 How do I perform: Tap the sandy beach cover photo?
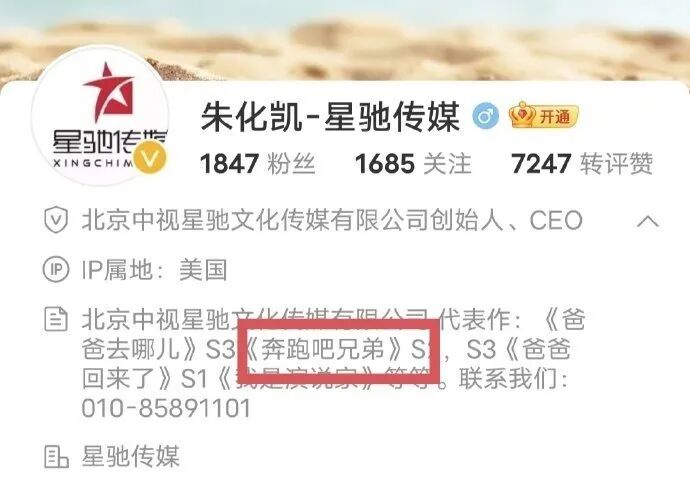coord(345,40)
